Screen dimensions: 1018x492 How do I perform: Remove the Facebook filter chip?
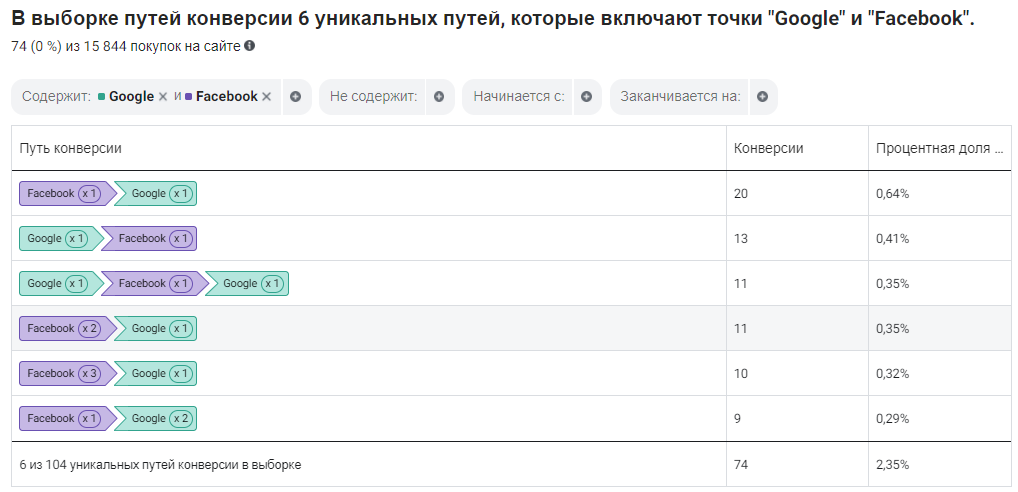[266, 97]
